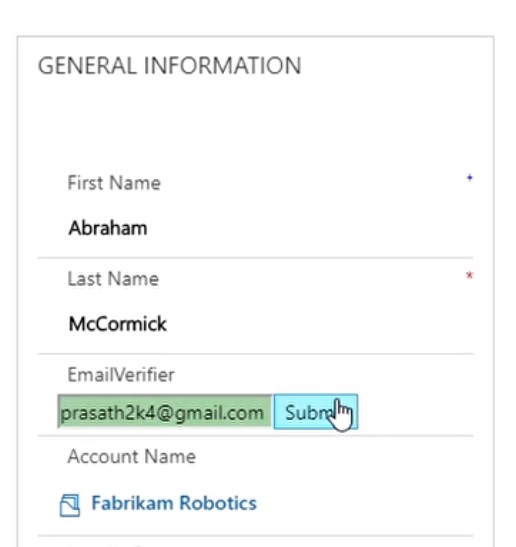Click the First Name label
This screenshot has width=516, height=547.
[114, 183]
